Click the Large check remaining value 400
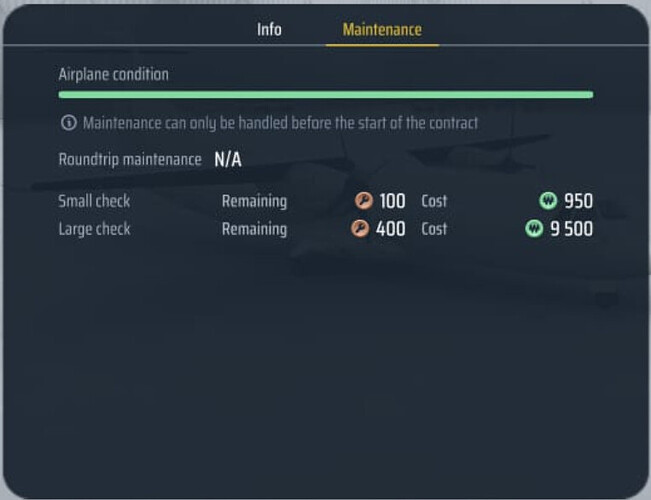The image size is (651, 500). point(391,229)
